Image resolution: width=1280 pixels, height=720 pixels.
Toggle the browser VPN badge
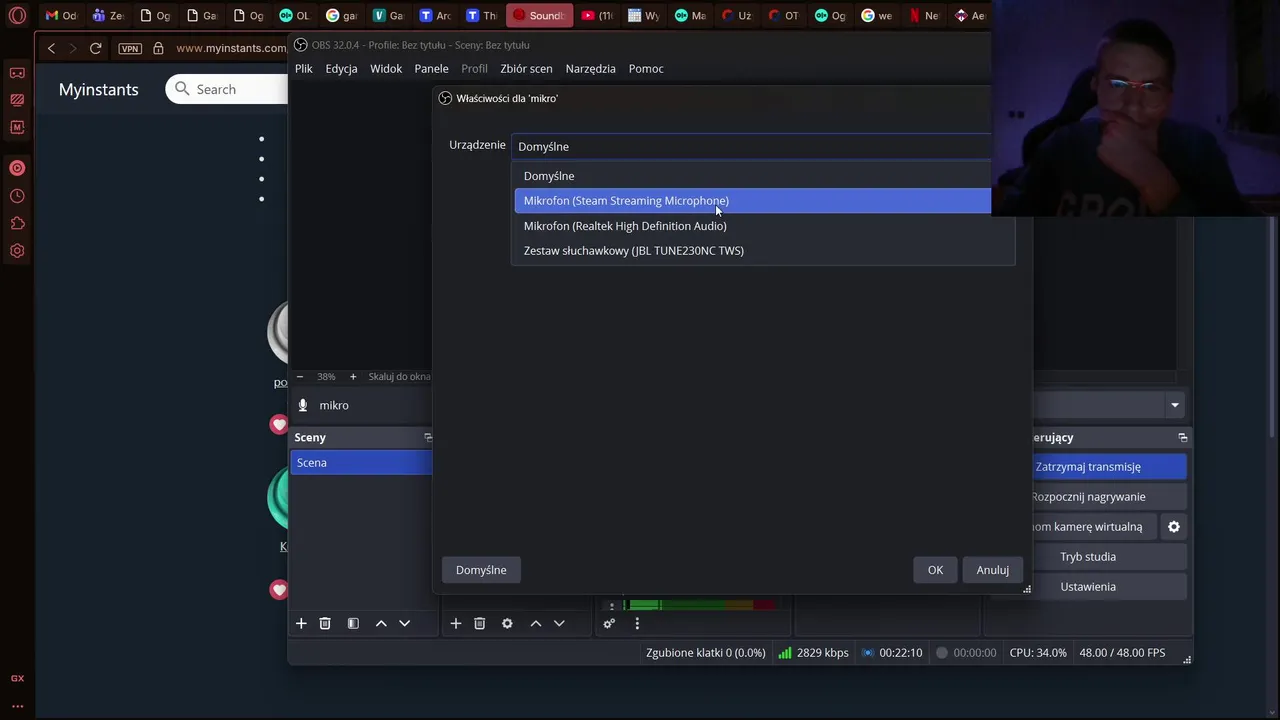(130, 48)
